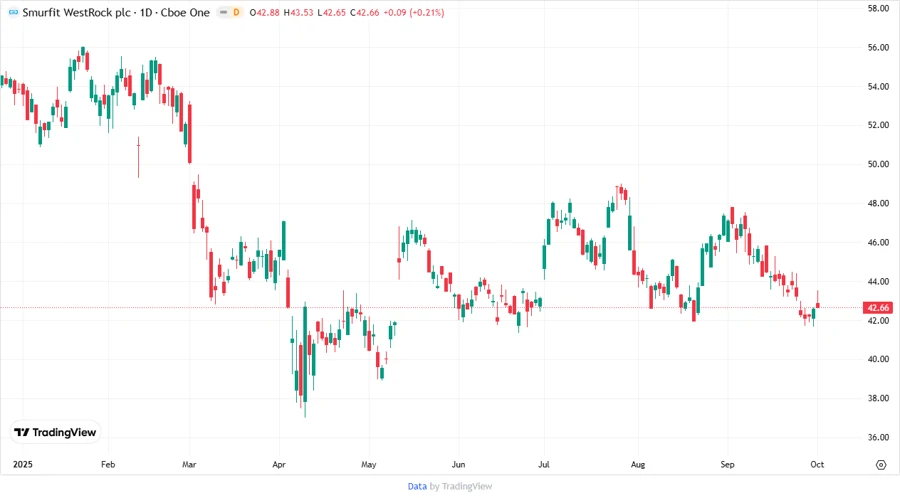Click the Jul label on time axis
This screenshot has height=498, width=900.
point(544,465)
